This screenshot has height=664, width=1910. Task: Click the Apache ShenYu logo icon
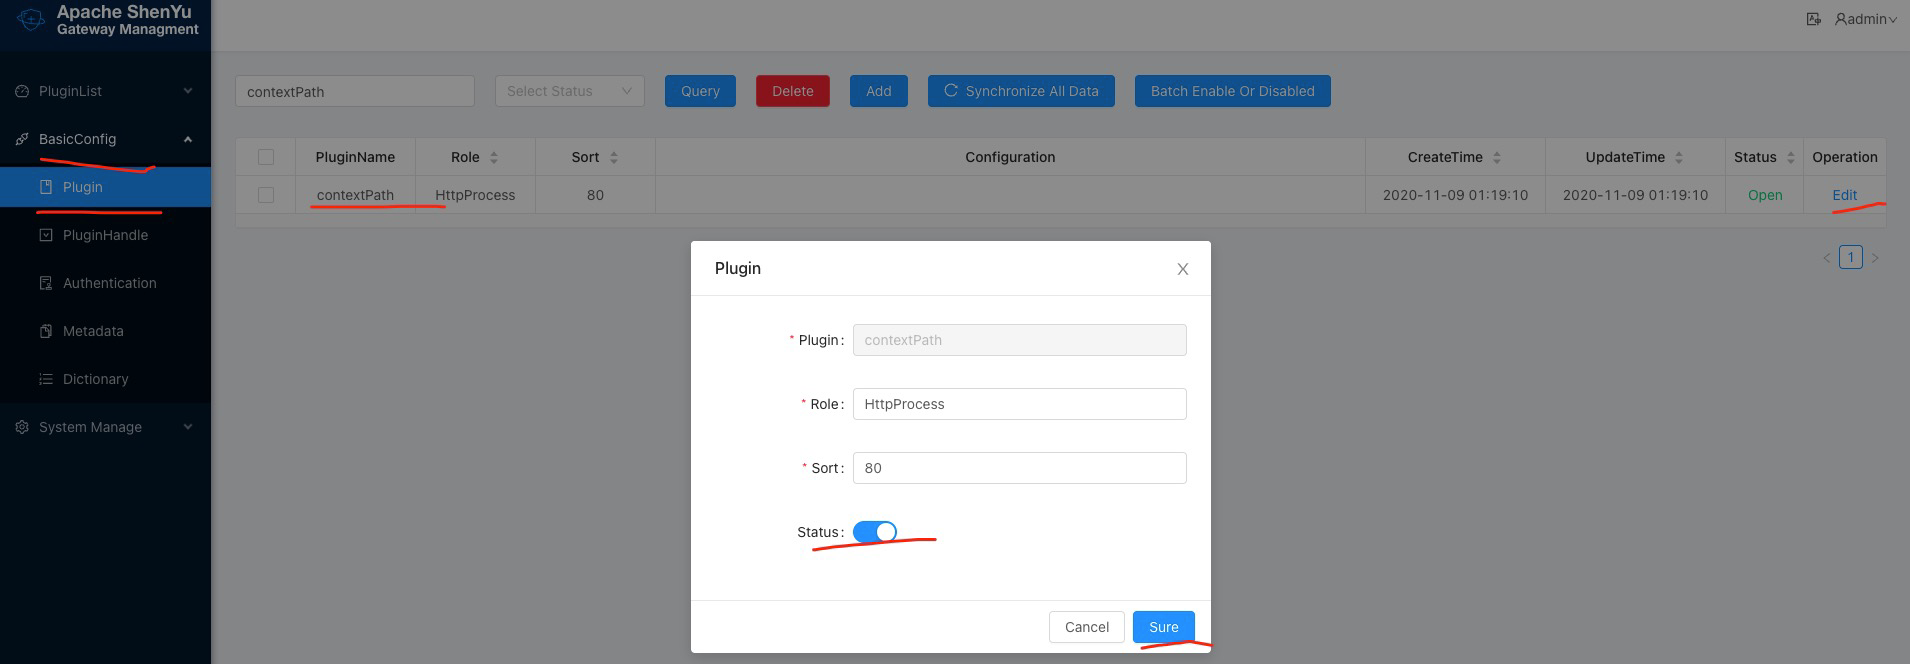(32, 20)
